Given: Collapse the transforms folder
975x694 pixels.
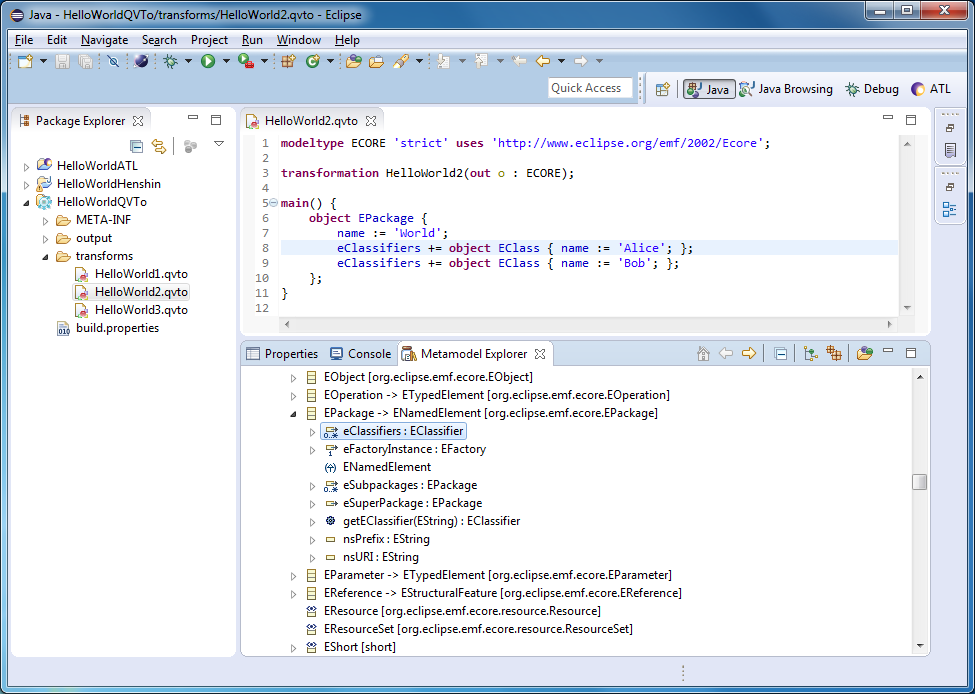Looking at the screenshot, I should click(x=46, y=257).
